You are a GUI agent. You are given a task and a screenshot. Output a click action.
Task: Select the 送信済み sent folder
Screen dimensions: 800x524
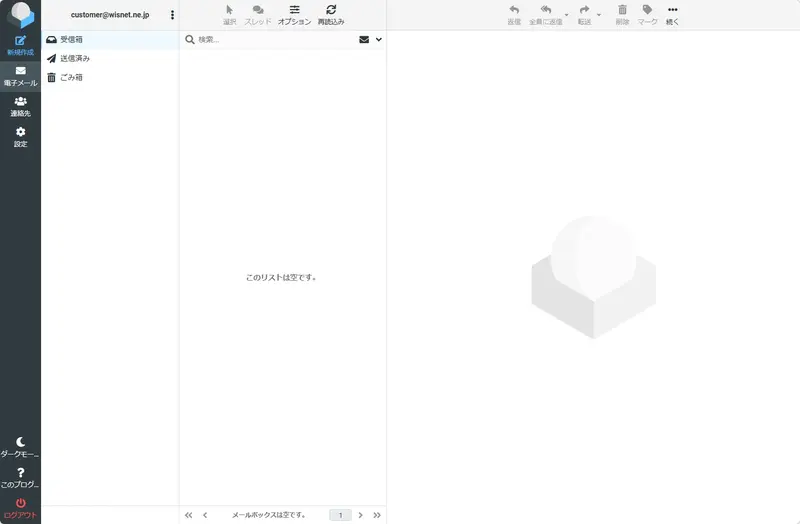click(x=75, y=58)
